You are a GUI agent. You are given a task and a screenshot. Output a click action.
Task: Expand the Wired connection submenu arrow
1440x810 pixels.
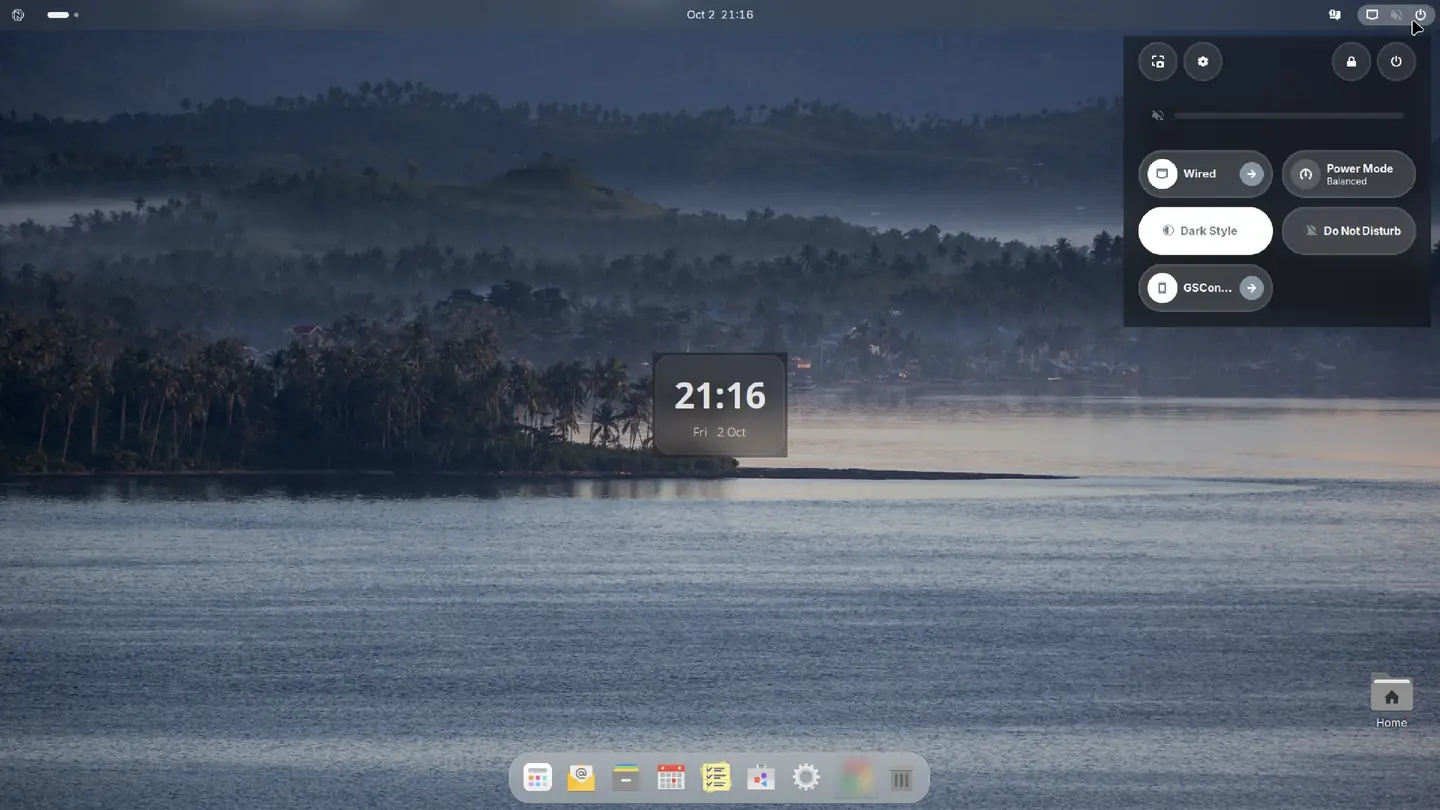[1252, 174]
